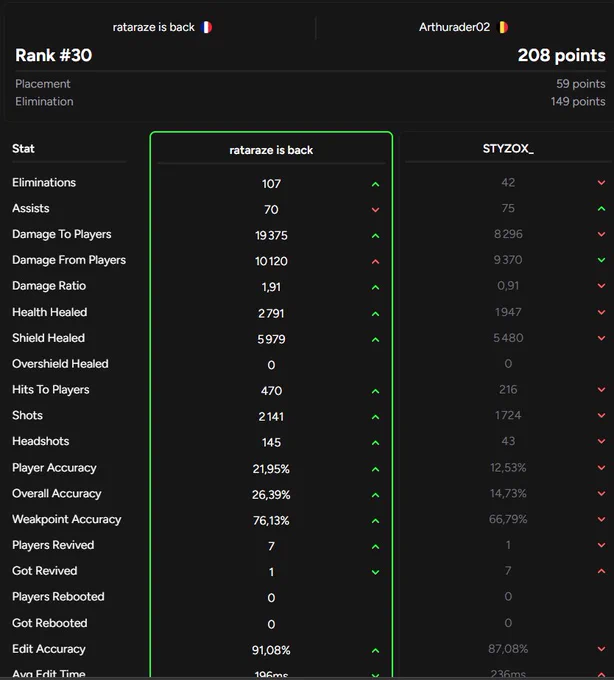Click the Edit Accuracy label
Viewport: 614px width, 680px height.
point(49,649)
